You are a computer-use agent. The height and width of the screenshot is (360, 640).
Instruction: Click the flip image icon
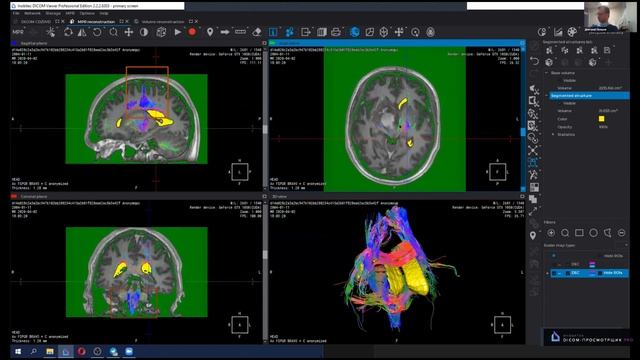tap(82, 32)
